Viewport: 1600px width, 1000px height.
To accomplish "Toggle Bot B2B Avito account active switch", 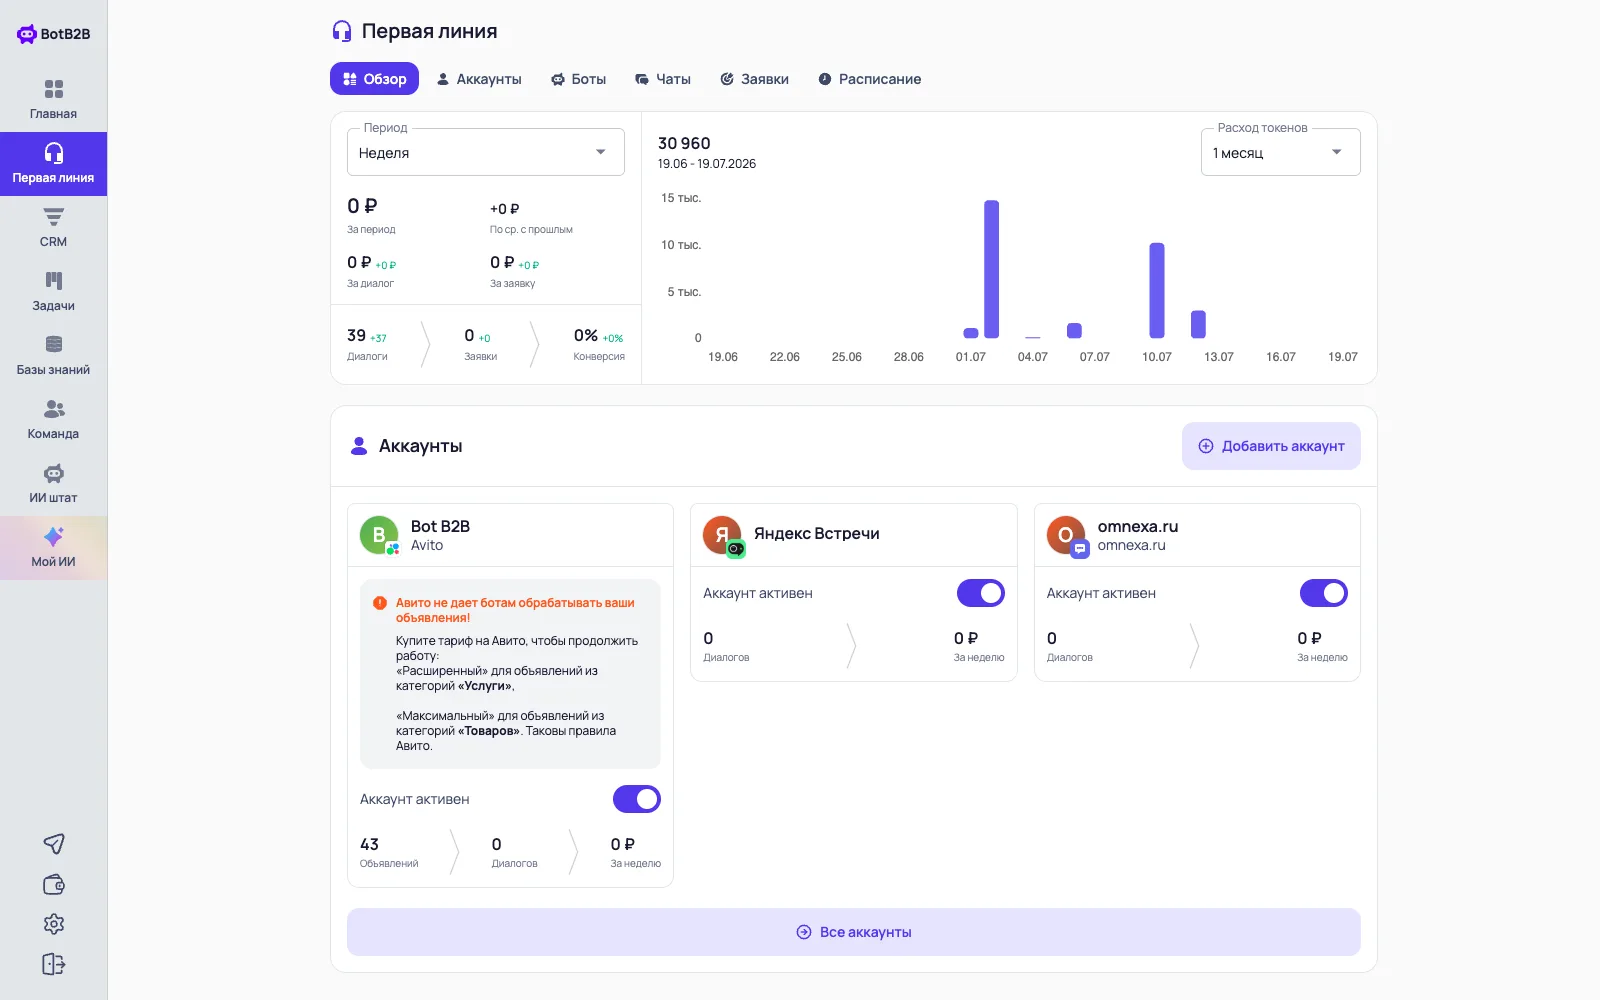I will coord(637,799).
